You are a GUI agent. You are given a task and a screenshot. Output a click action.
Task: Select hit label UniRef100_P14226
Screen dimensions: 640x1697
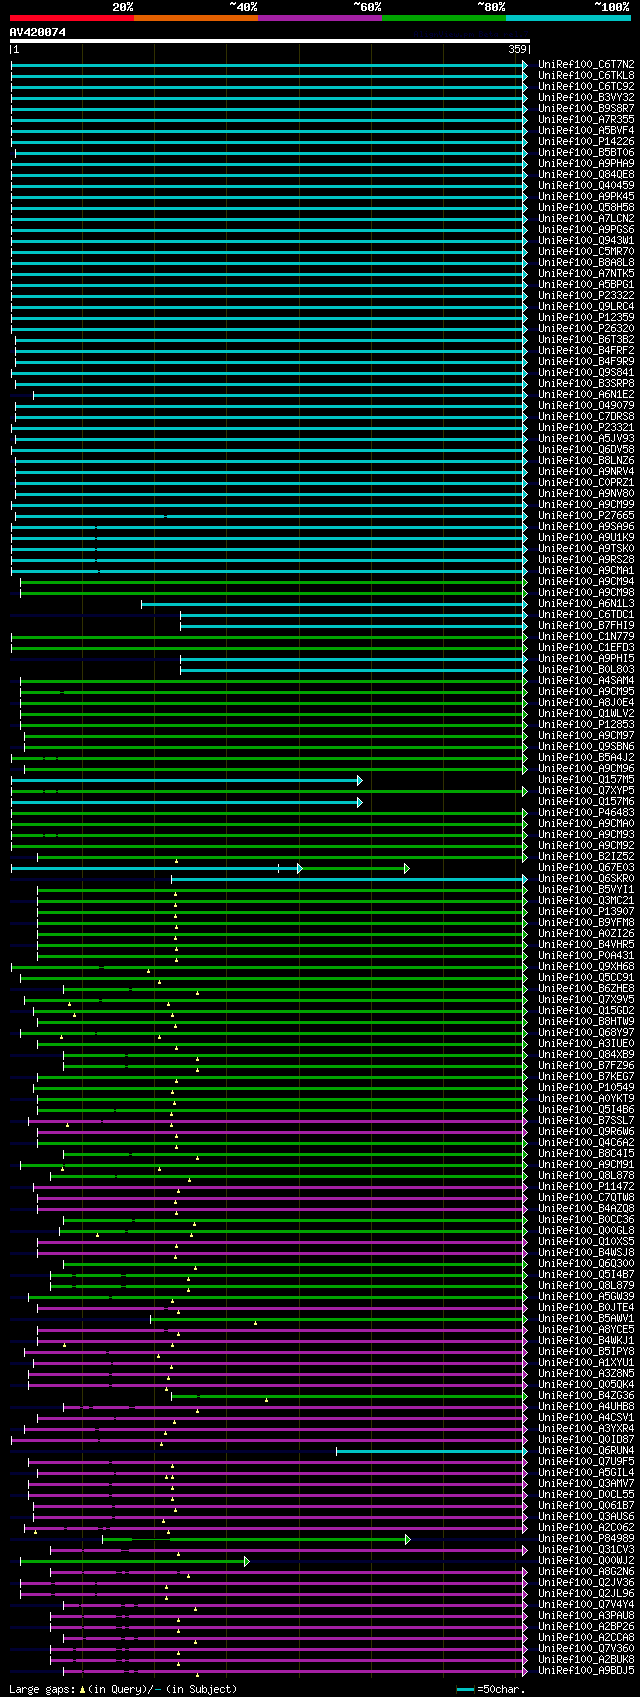point(586,141)
